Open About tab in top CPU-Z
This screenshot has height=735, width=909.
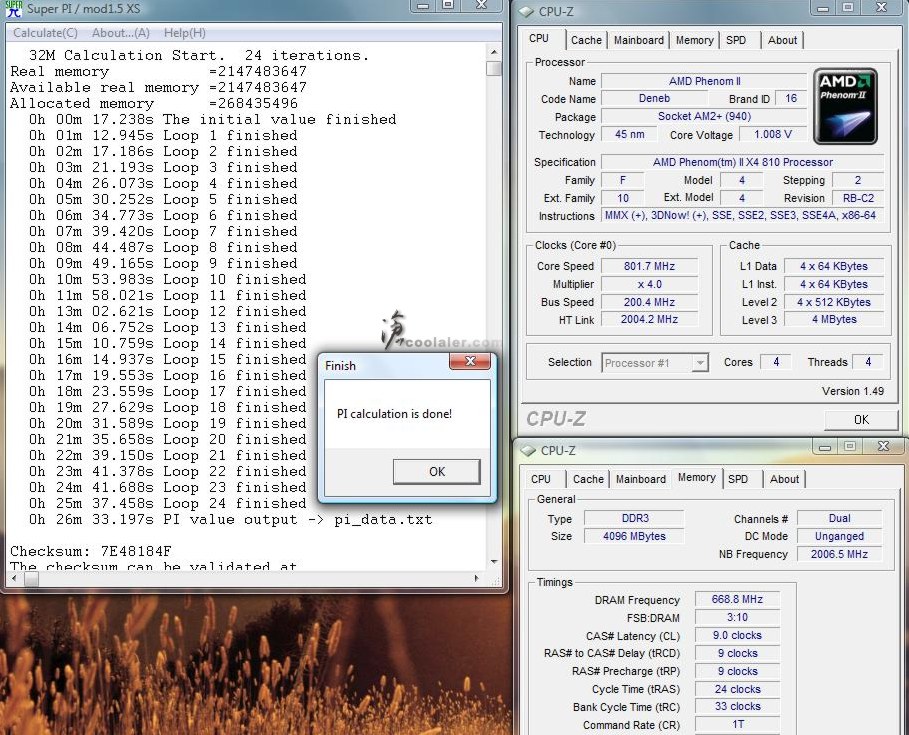point(782,40)
